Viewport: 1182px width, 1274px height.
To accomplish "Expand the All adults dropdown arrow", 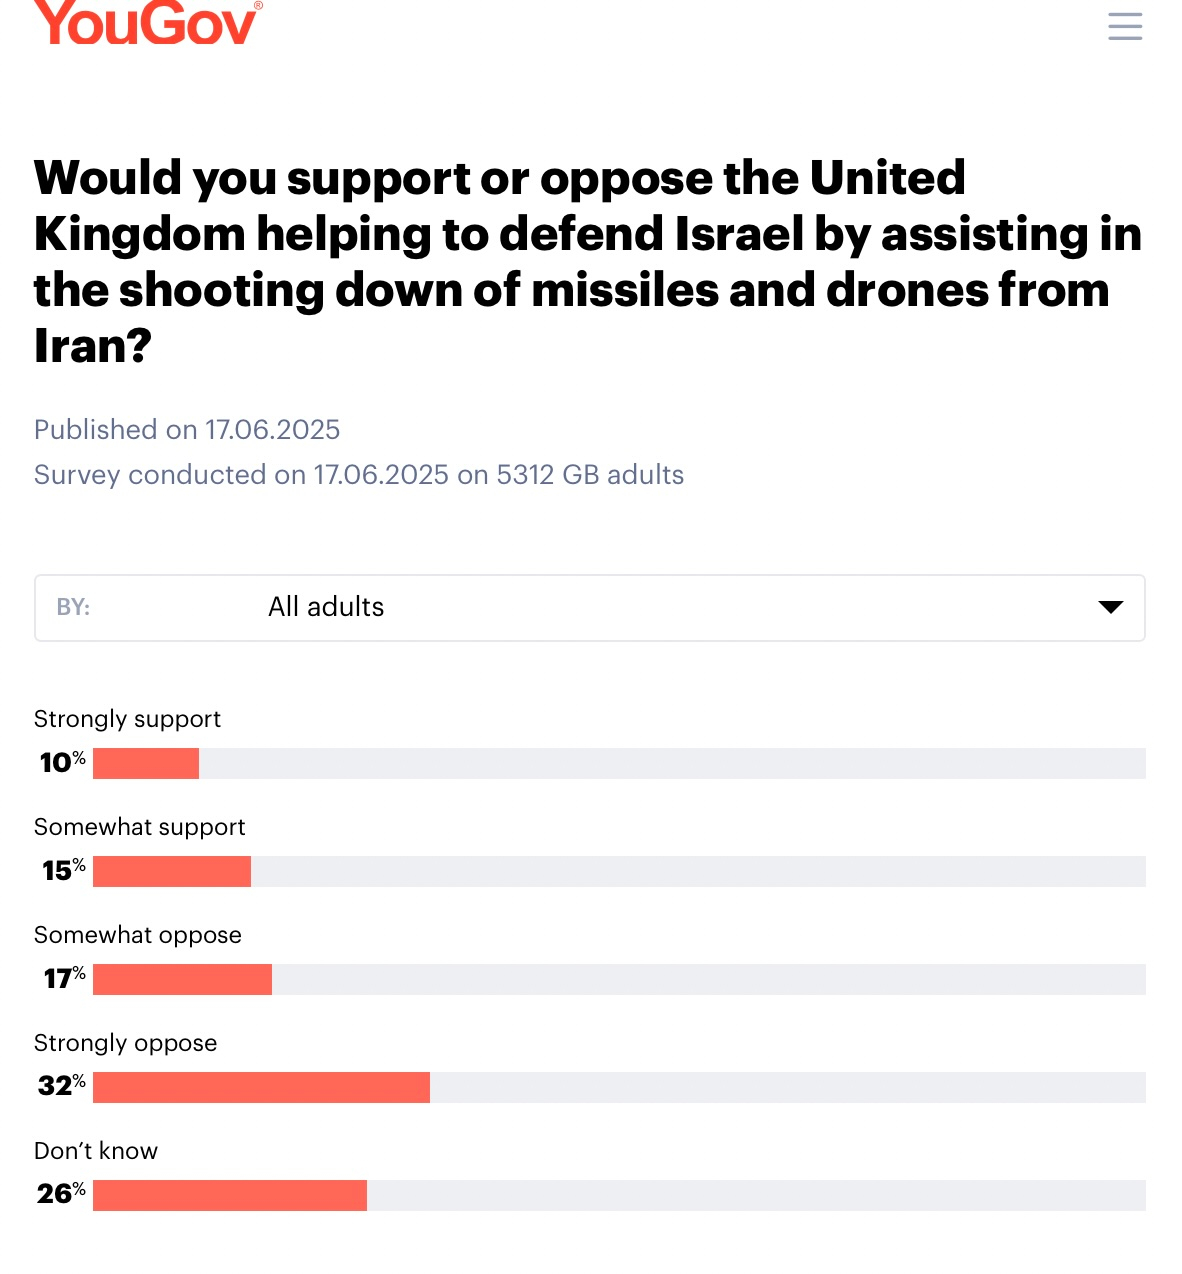I will [1110, 607].
